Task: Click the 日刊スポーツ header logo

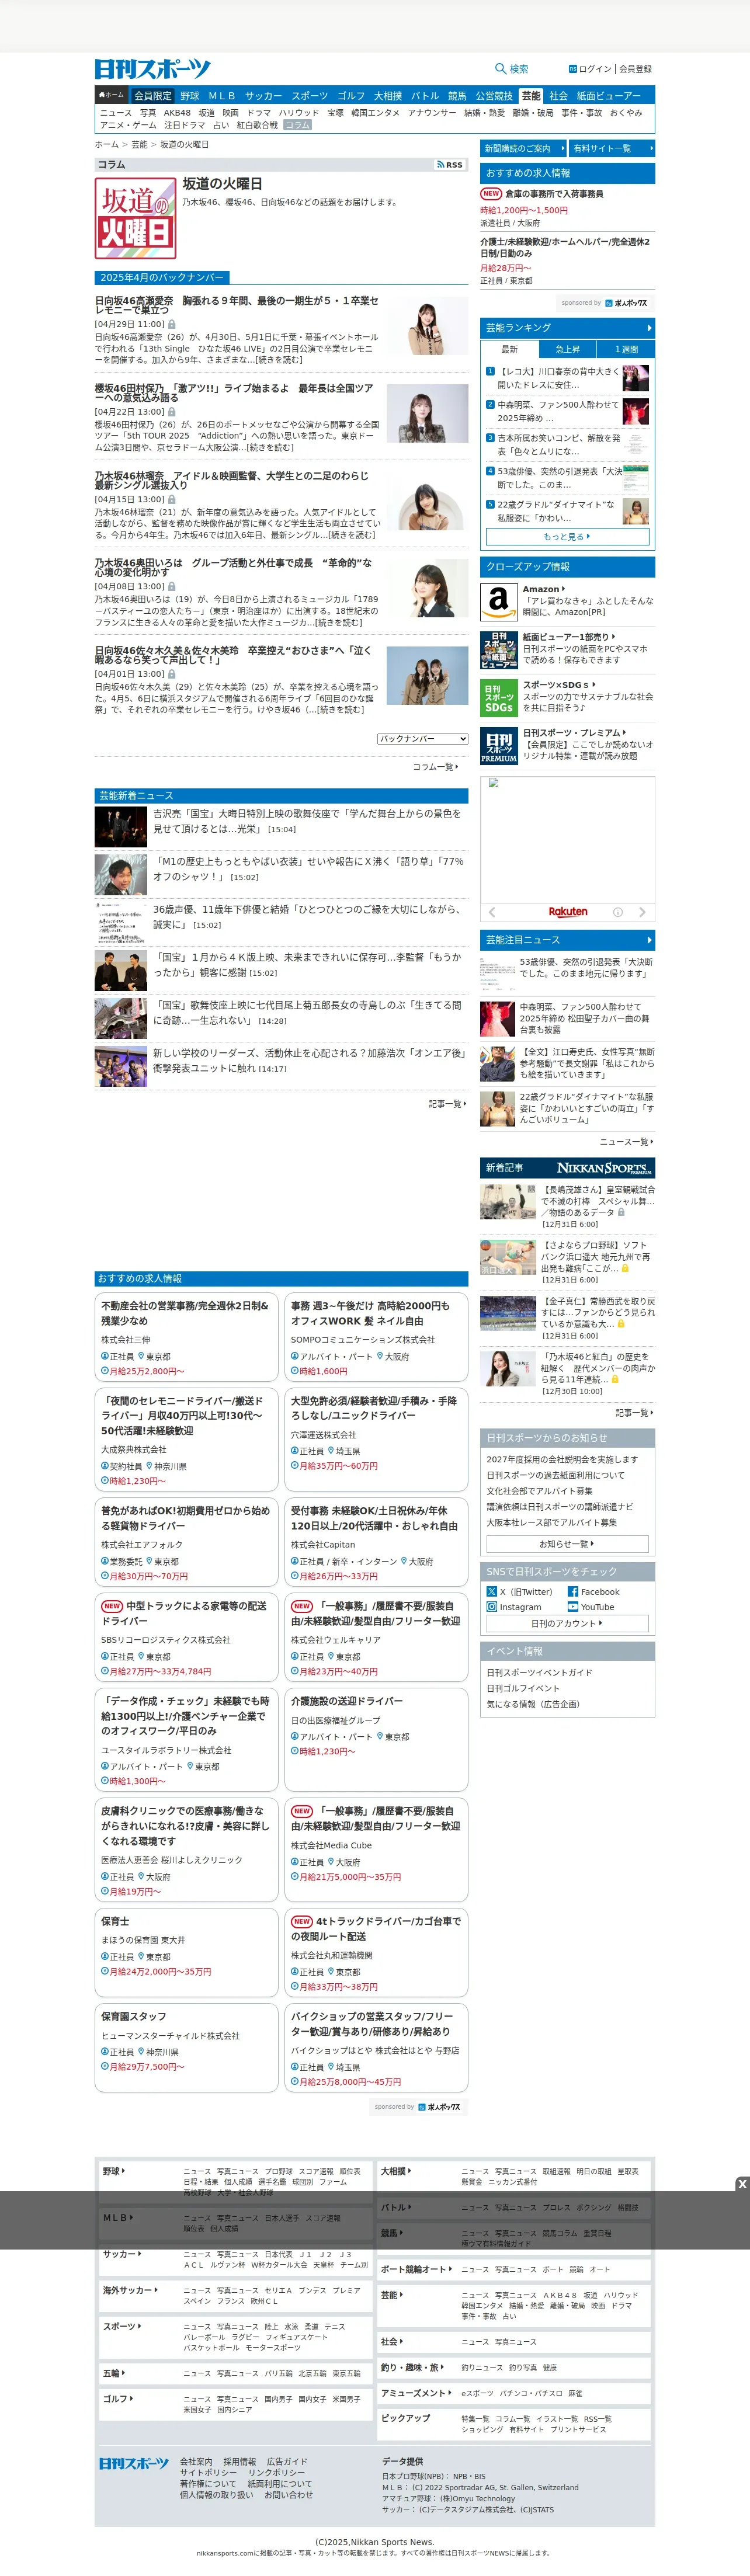Action: 153,69
